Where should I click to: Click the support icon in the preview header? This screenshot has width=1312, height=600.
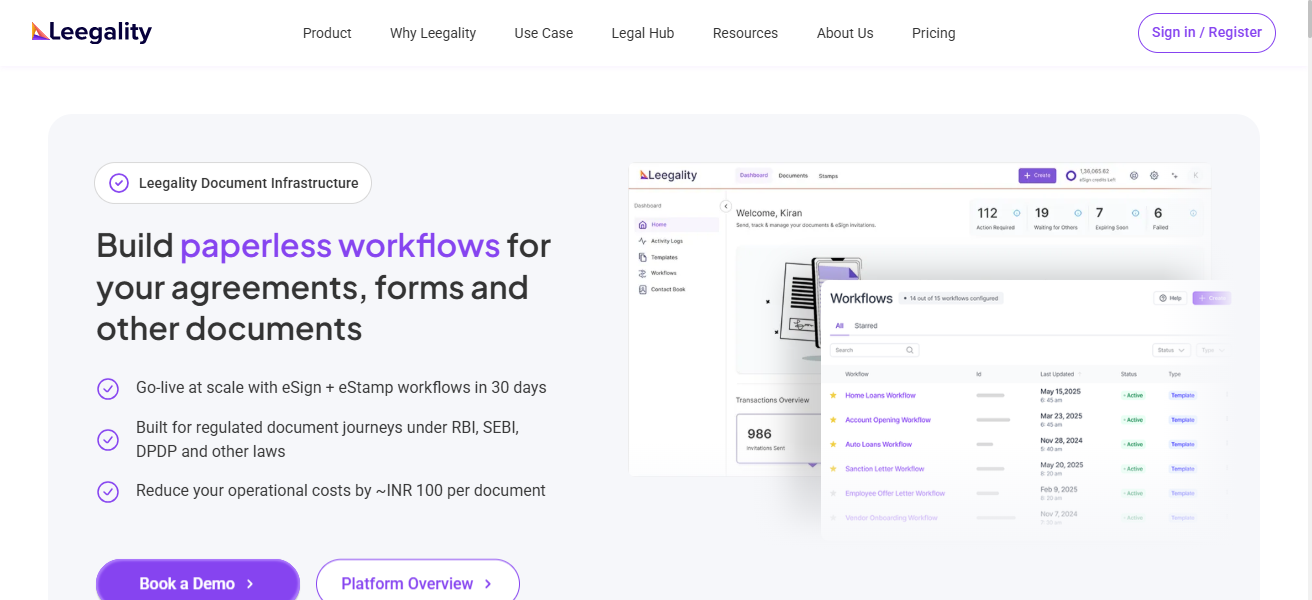click(1134, 175)
